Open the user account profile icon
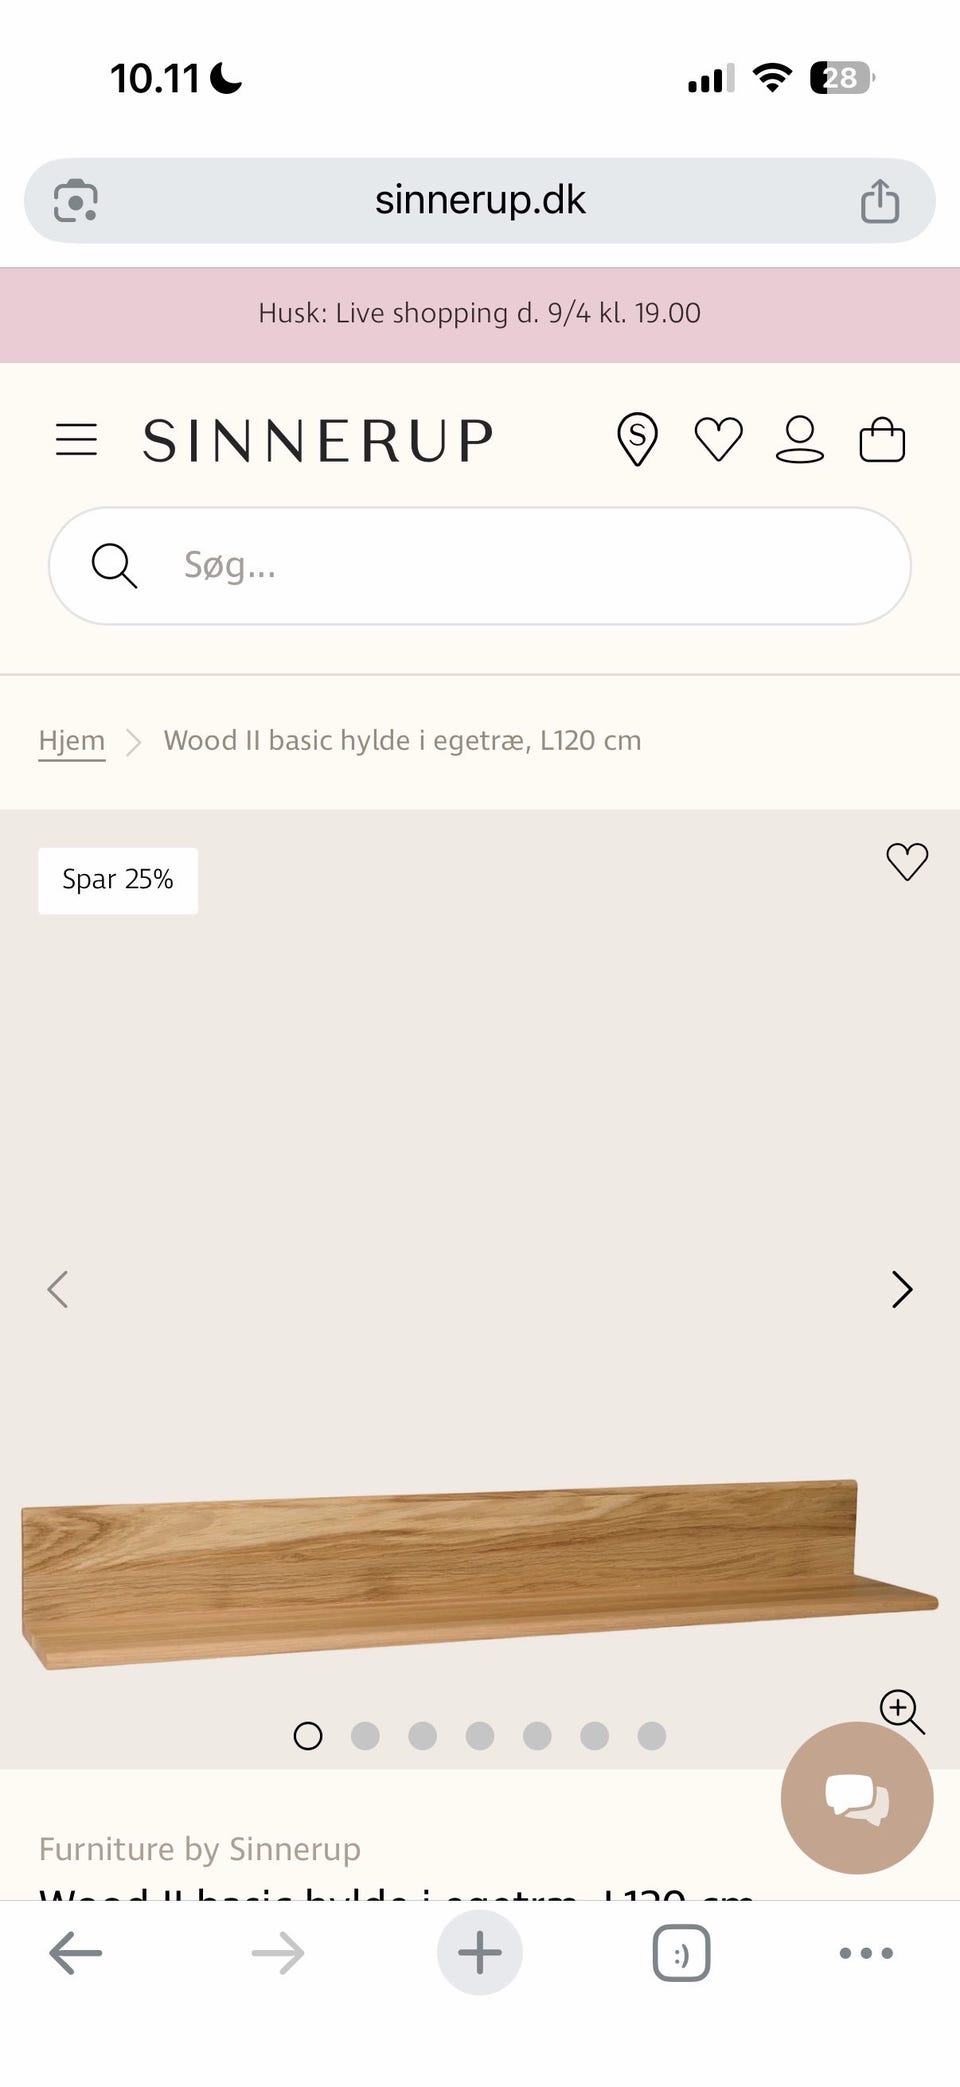 point(800,440)
